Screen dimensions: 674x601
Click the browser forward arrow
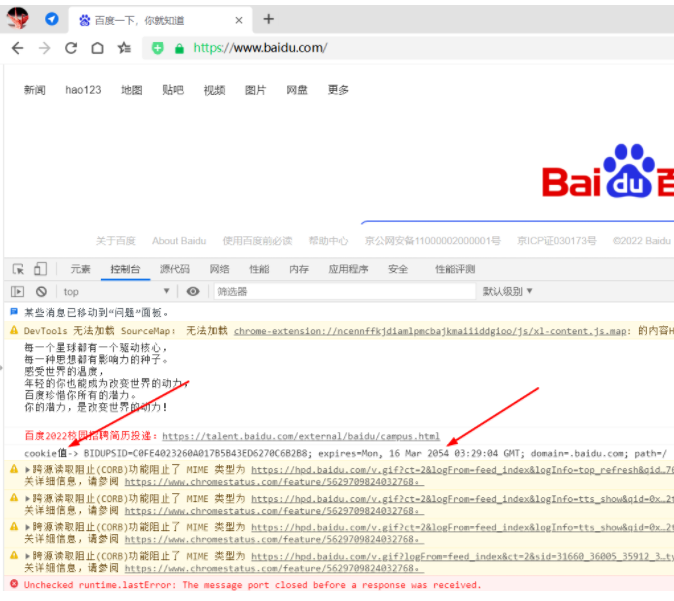tap(45, 48)
